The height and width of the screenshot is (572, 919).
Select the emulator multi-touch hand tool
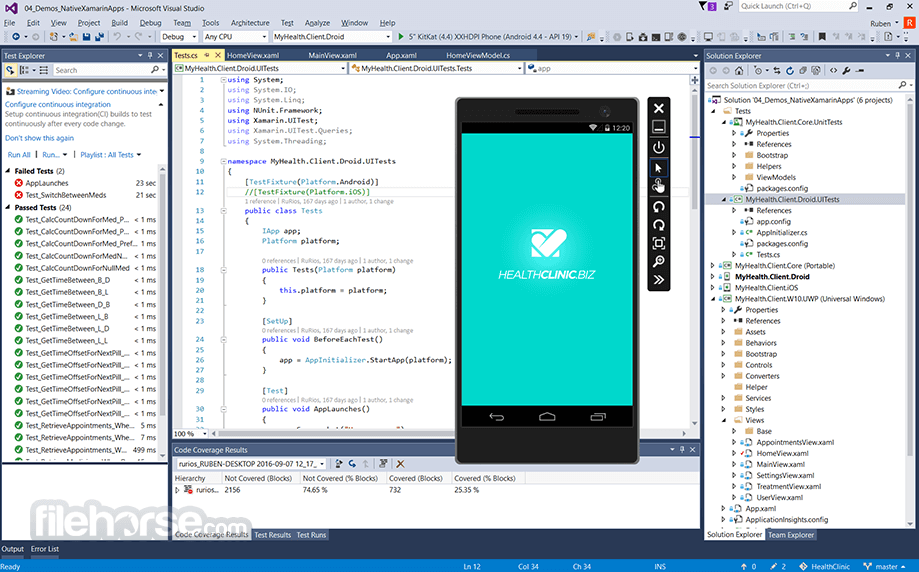pyautogui.click(x=659, y=186)
